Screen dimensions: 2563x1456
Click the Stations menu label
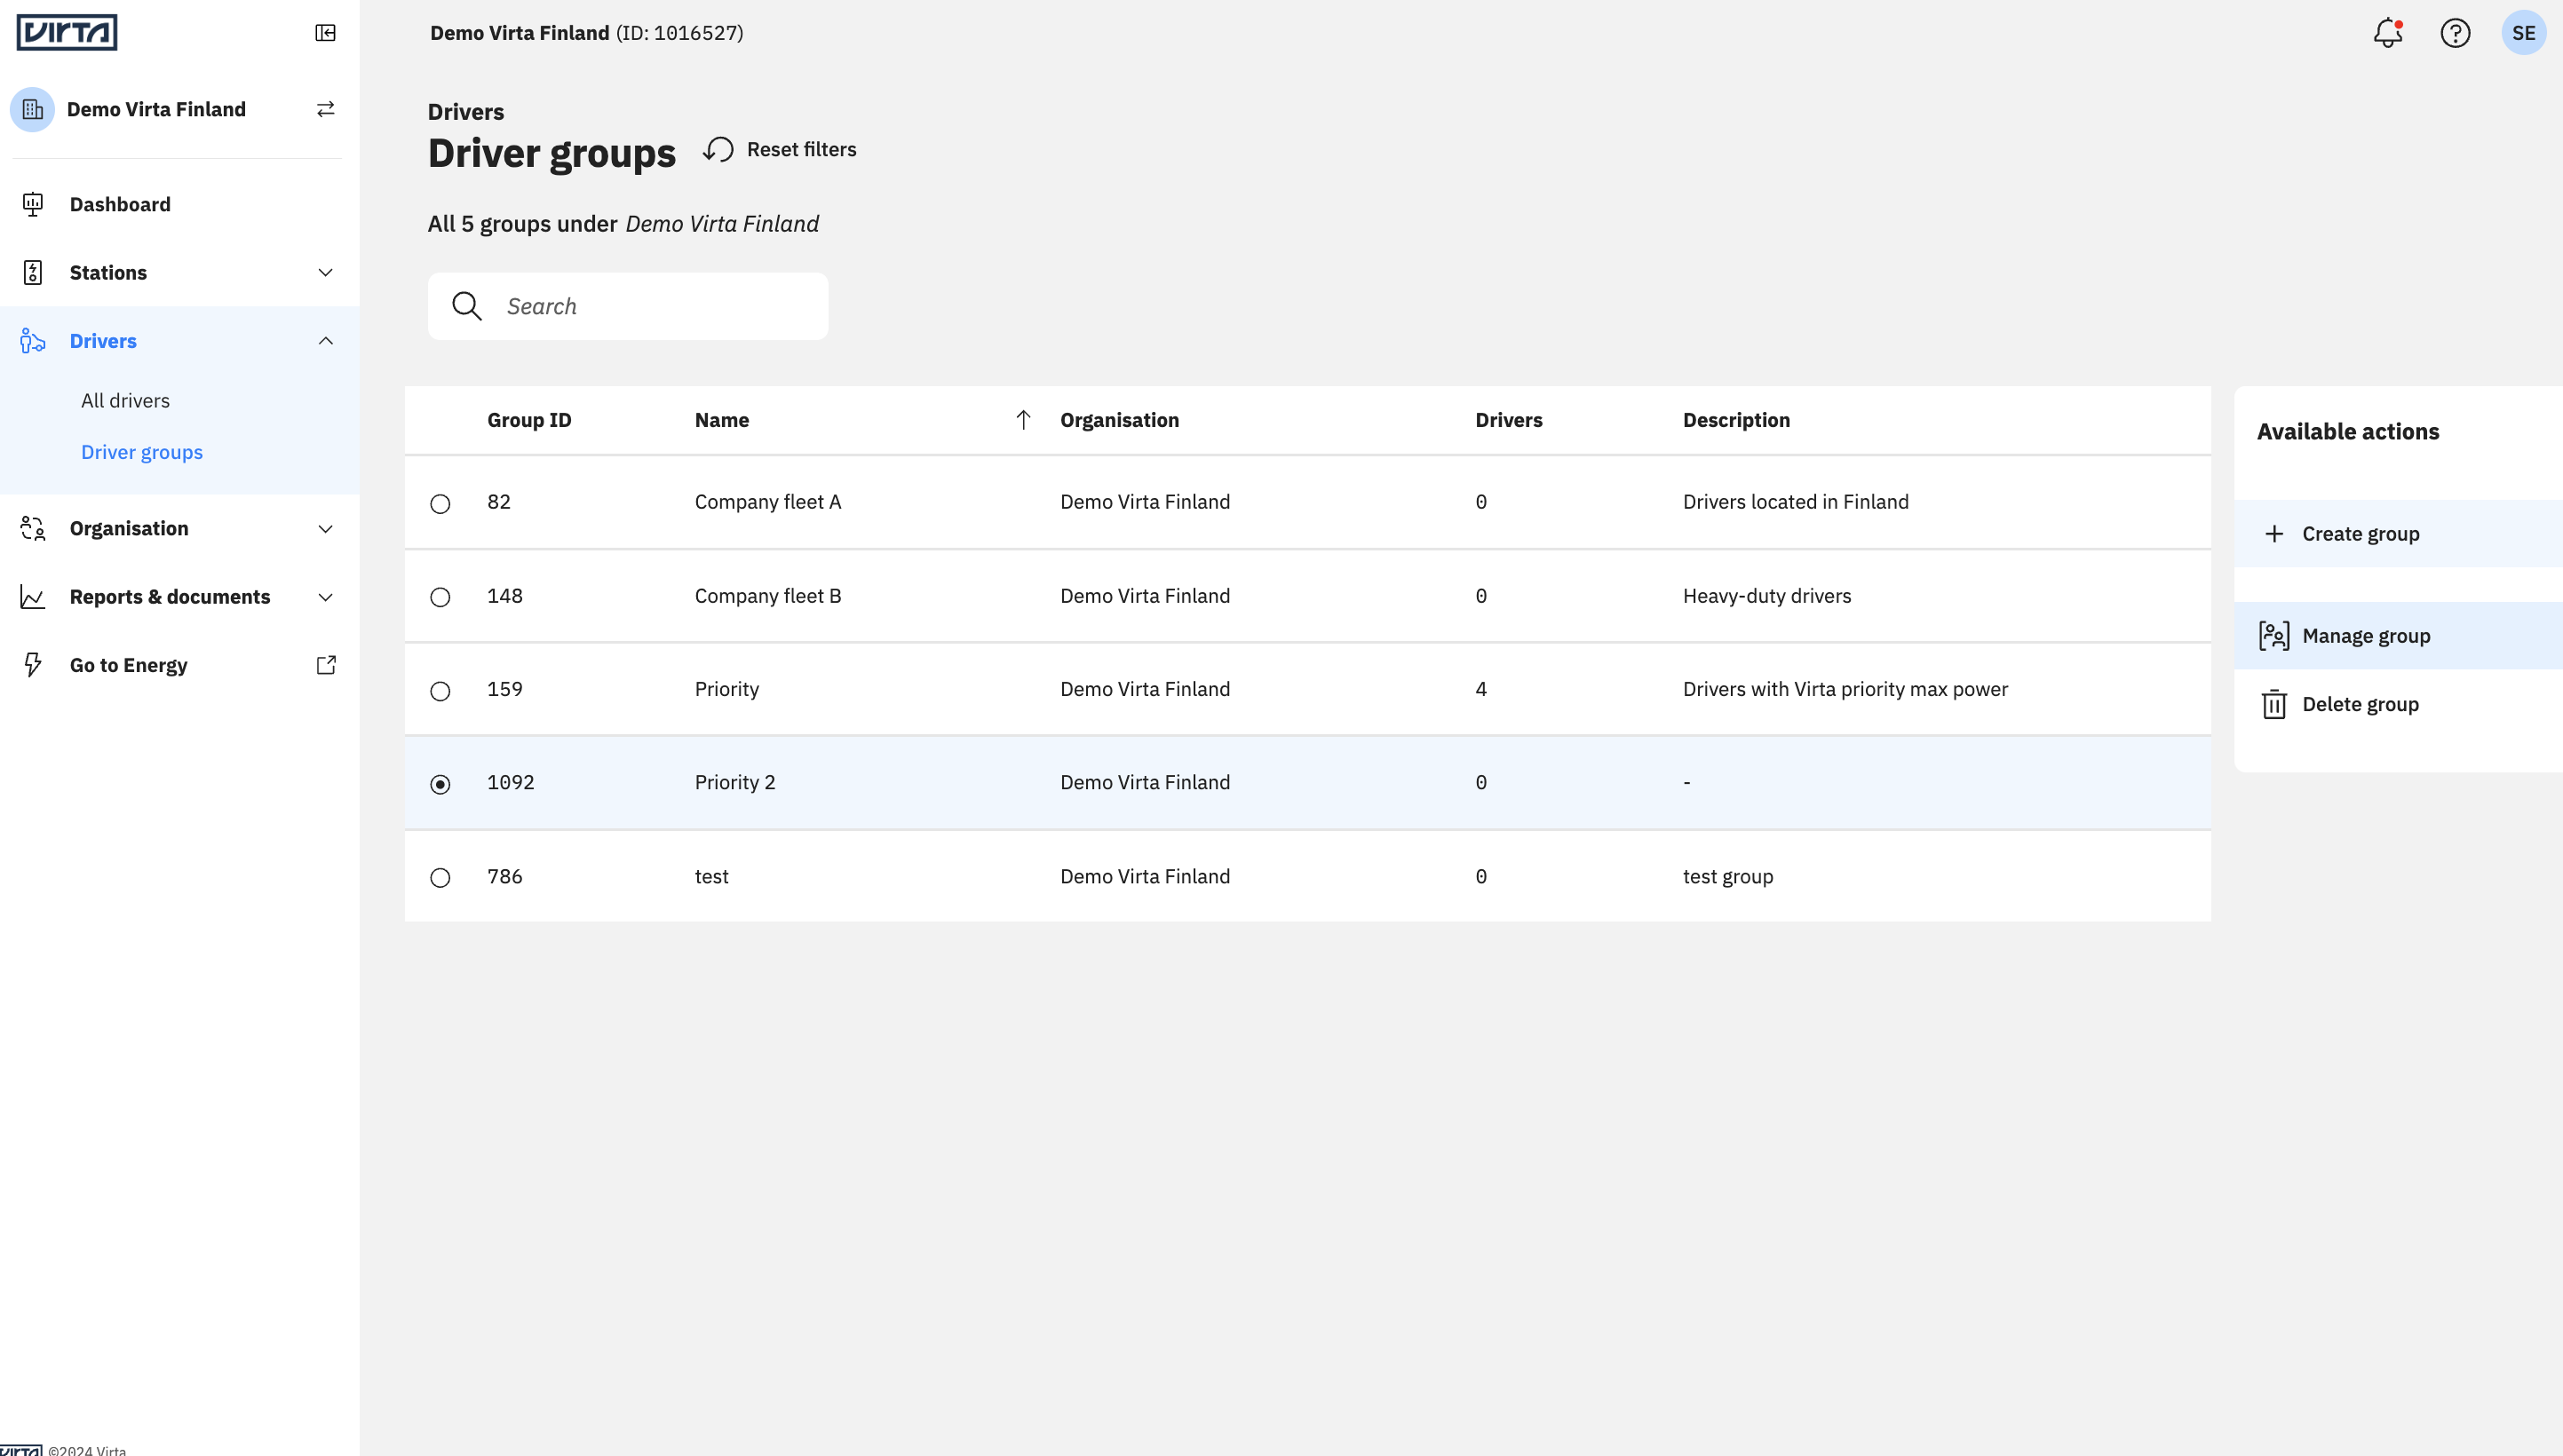[x=108, y=272]
